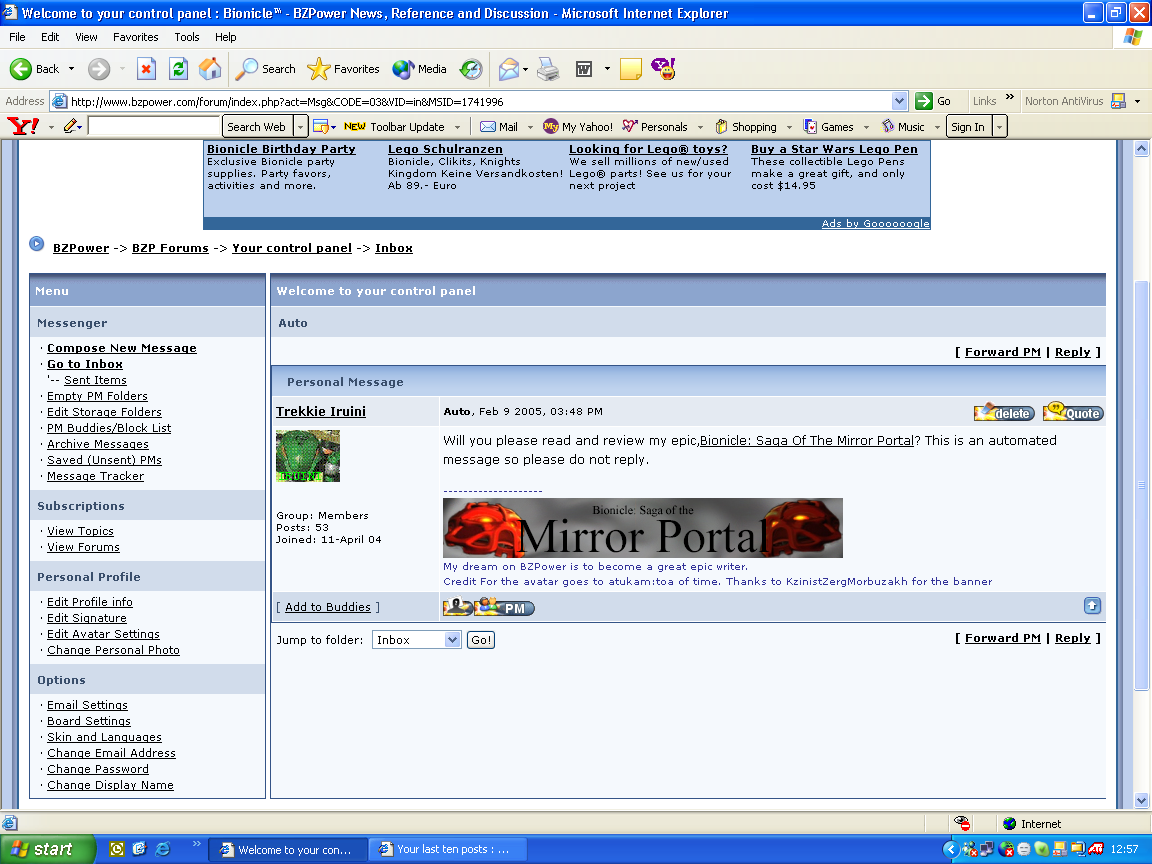Open the Favorites star button
This screenshot has height=864, width=1152.
point(343,69)
